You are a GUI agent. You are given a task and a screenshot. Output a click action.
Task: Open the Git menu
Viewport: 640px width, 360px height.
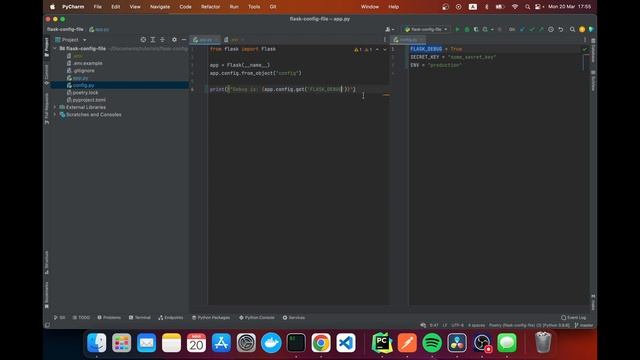point(273,7)
